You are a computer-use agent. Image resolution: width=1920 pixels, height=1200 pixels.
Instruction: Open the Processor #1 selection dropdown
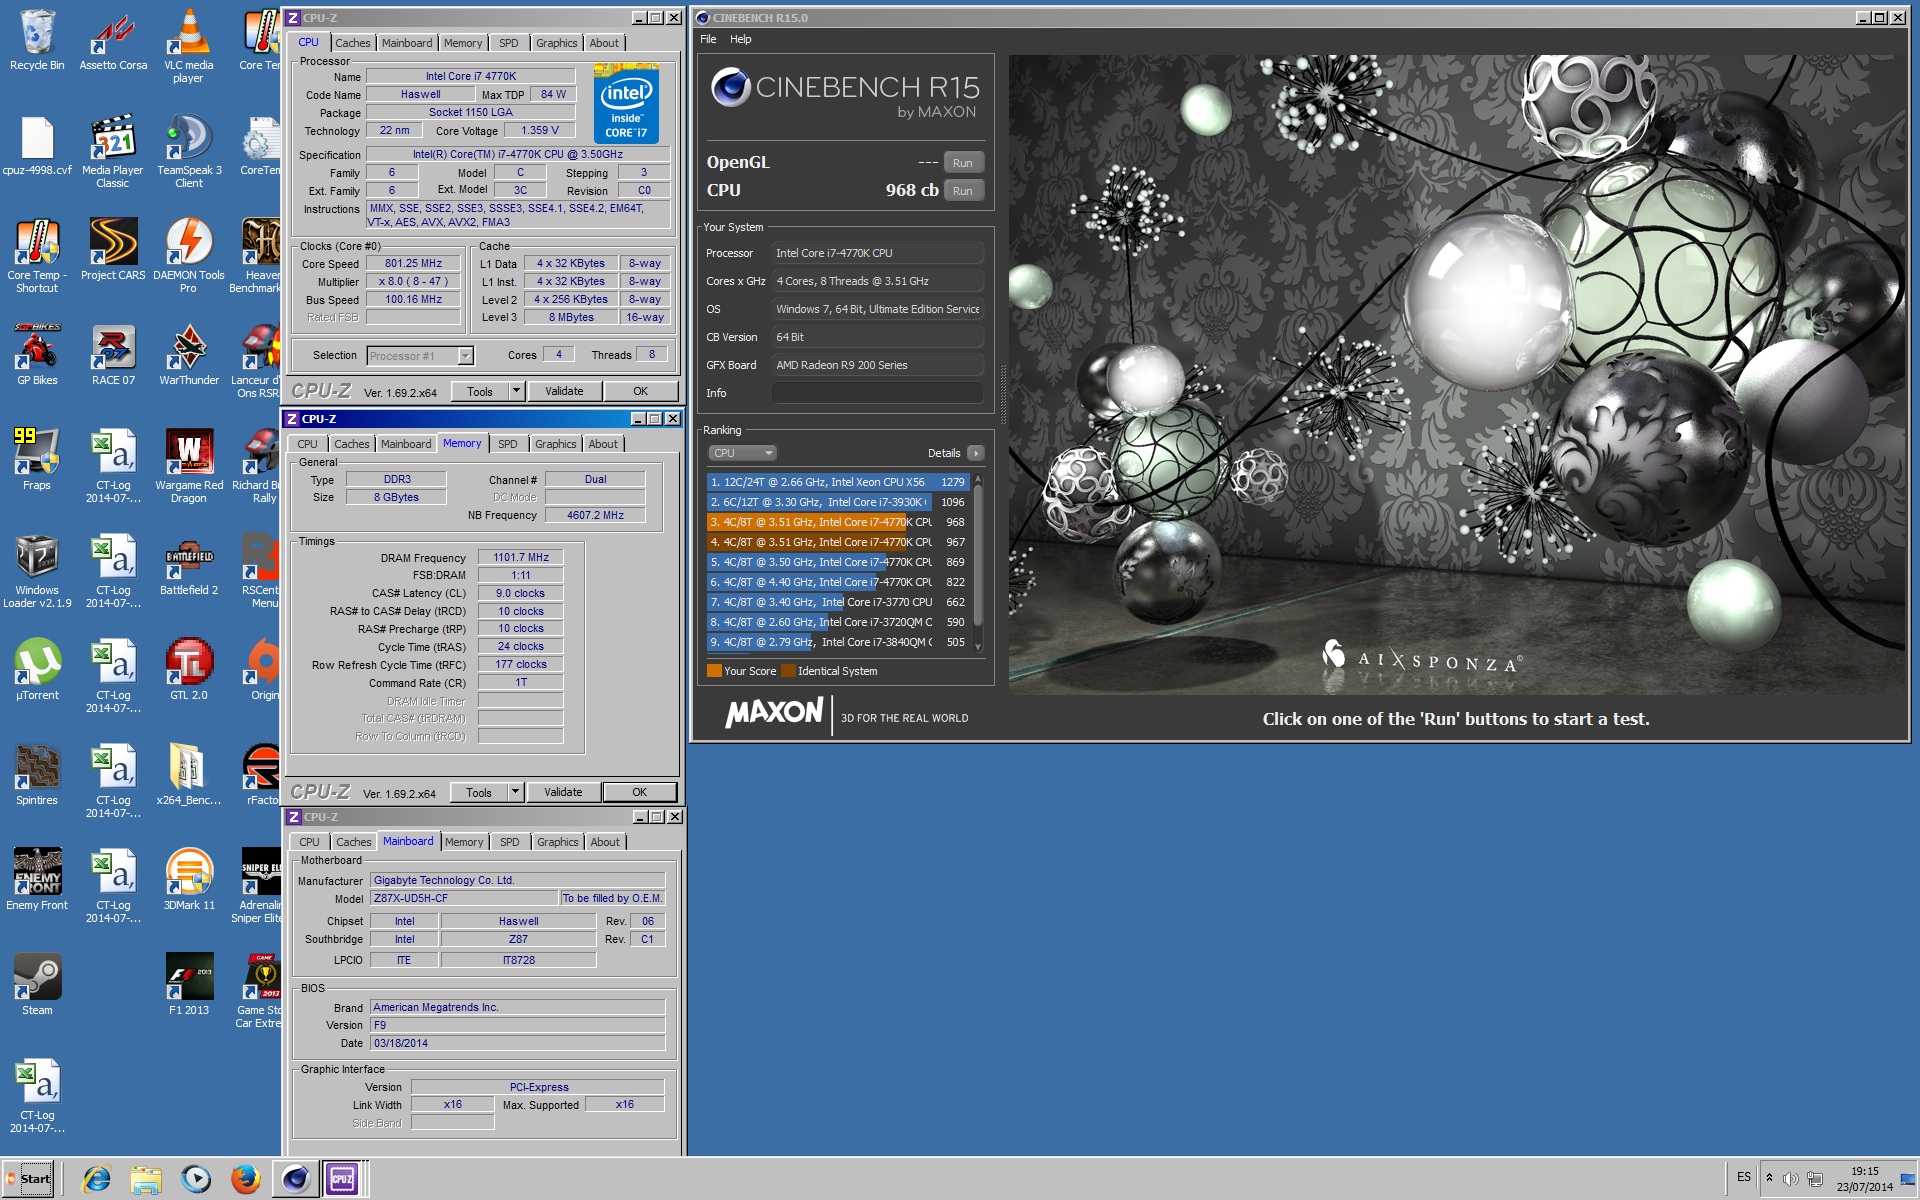coord(465,356)
